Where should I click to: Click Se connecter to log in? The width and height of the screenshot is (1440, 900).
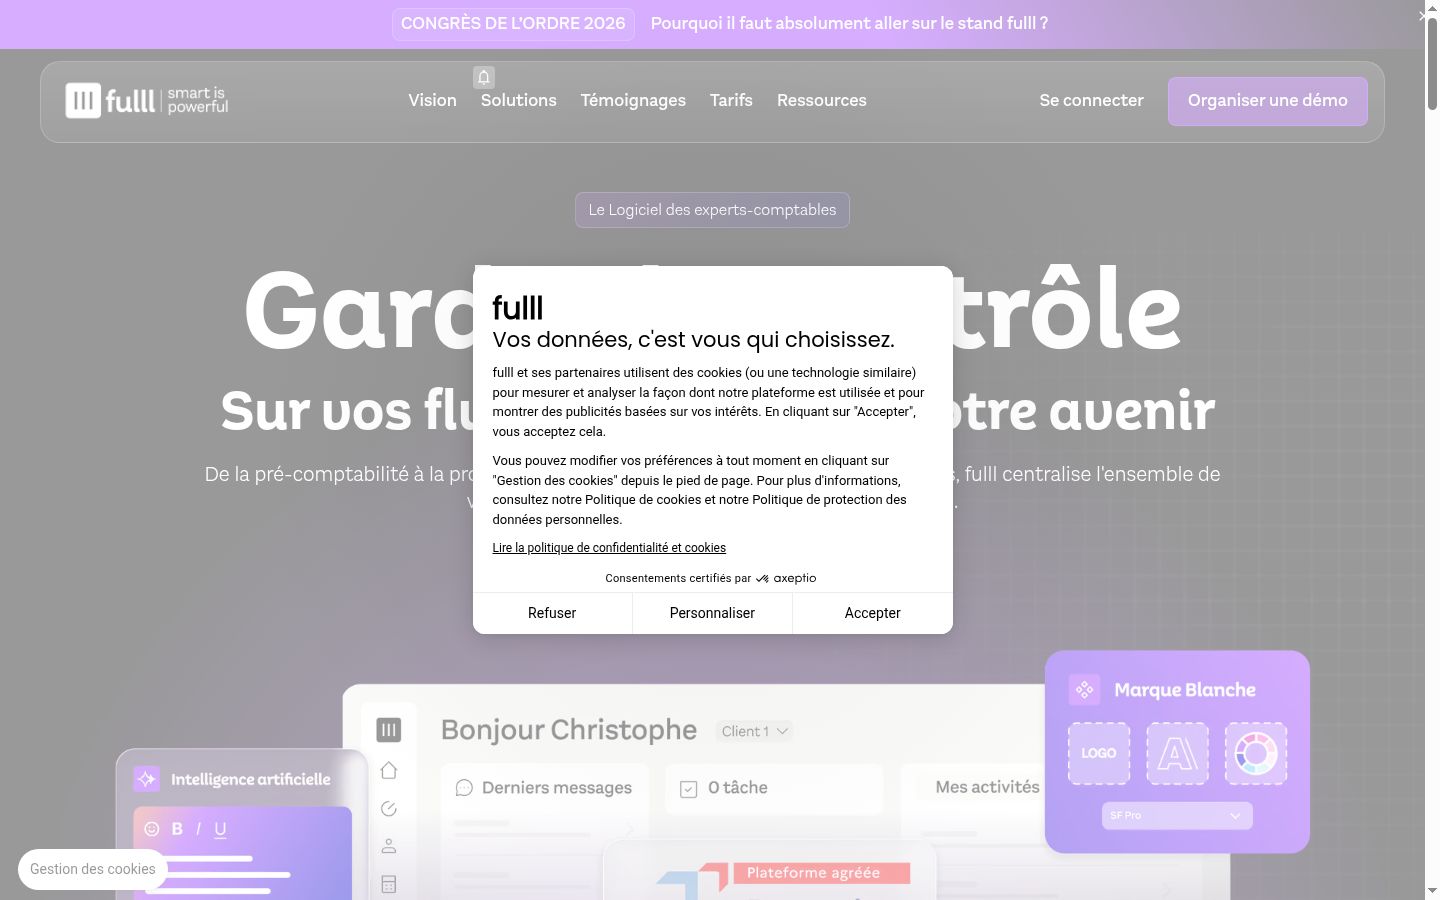1091,100
